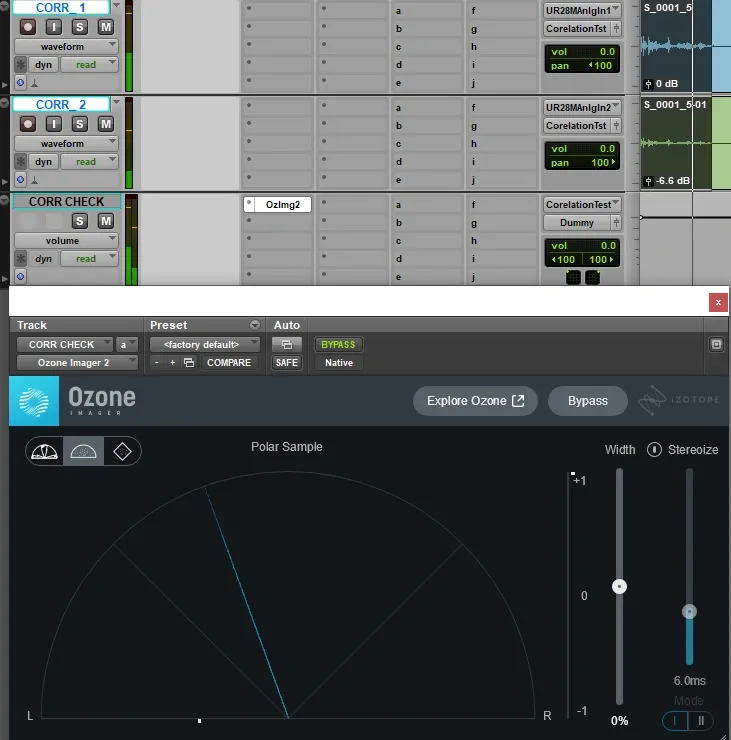
Task: Solo the CORR_1 track
Action: [79, 27]
